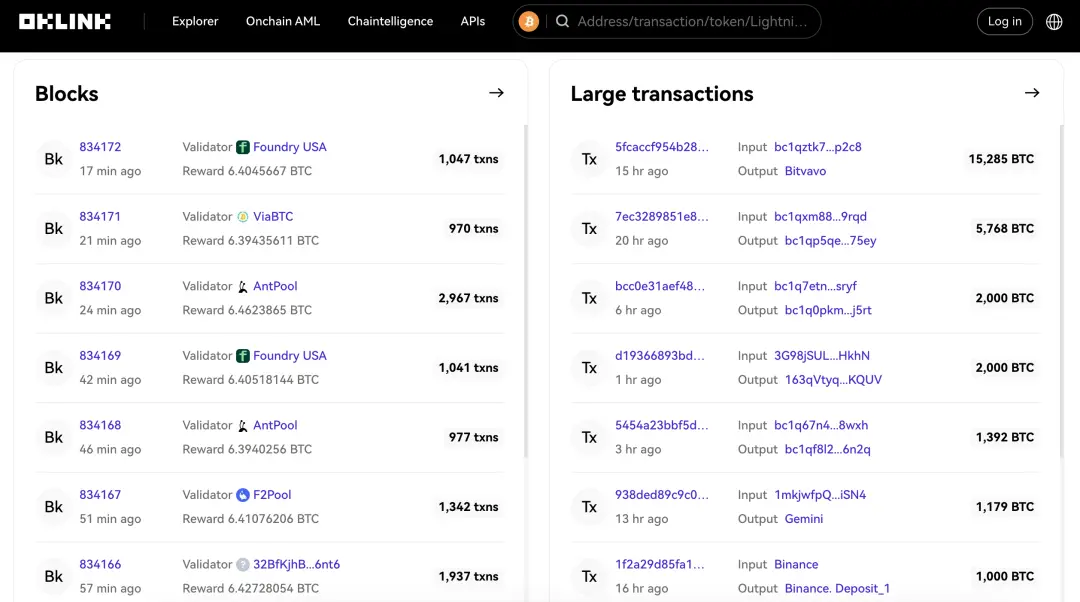This screenshot has width=1080, height=602.
Task: Focus the address/transaction search field
Action: click(x=692, y=21)
